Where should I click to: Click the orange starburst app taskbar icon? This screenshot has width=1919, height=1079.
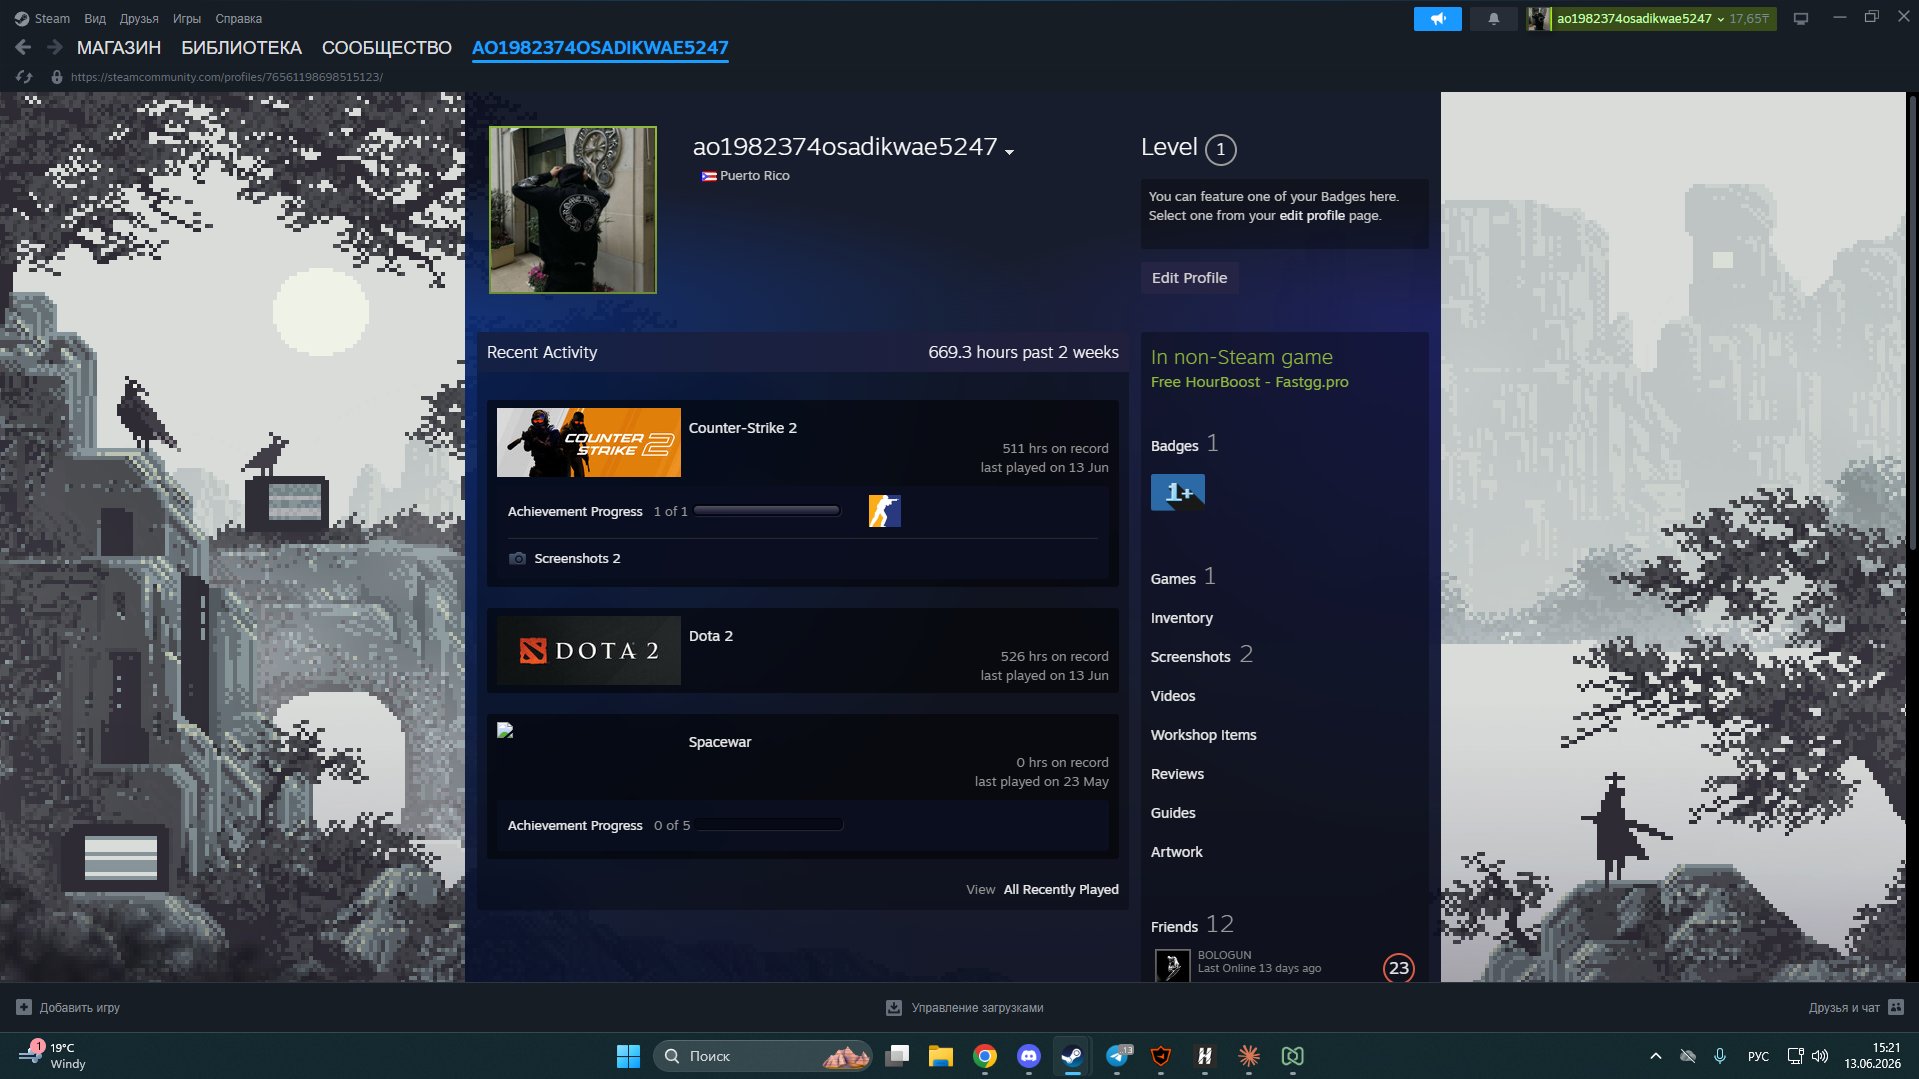(x=1248, y=1056)
